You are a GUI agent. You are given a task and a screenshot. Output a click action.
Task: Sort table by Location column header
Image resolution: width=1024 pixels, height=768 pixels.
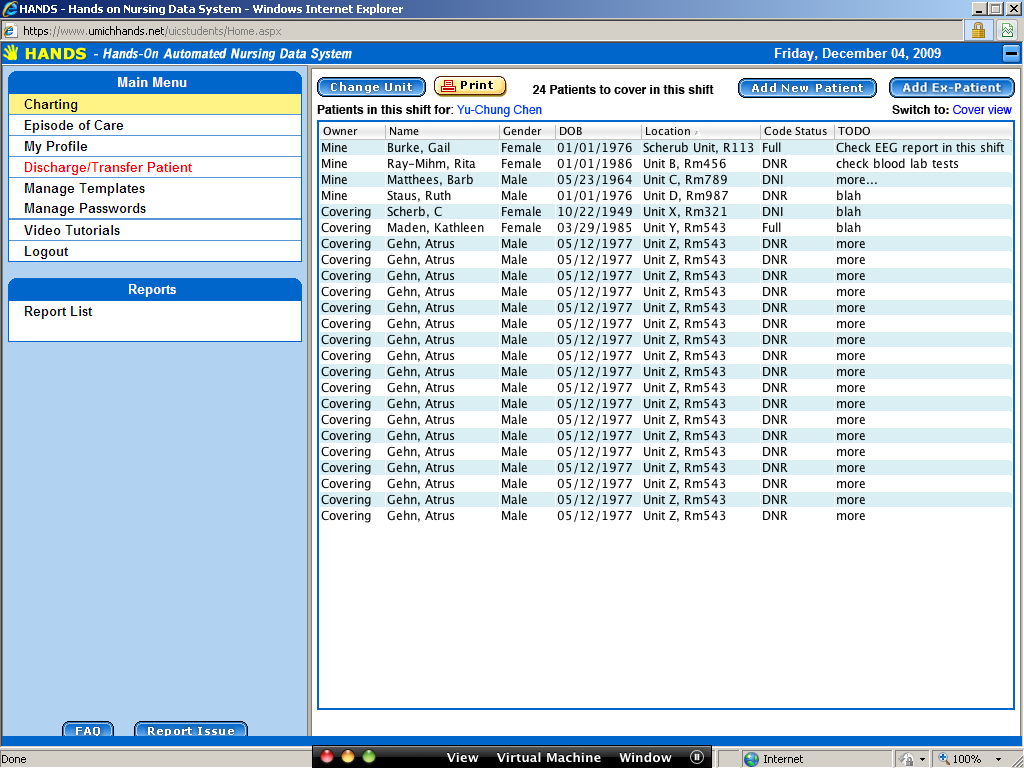pos(701,131)
